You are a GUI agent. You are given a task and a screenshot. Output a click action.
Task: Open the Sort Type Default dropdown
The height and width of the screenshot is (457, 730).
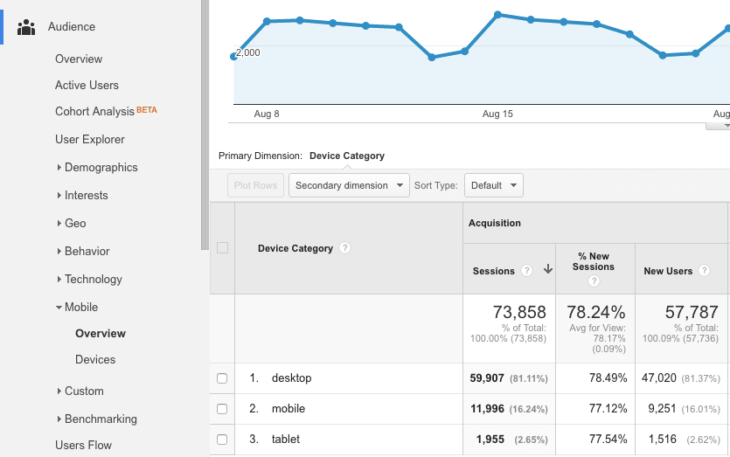pyautogui.click(x=493, y=185)
